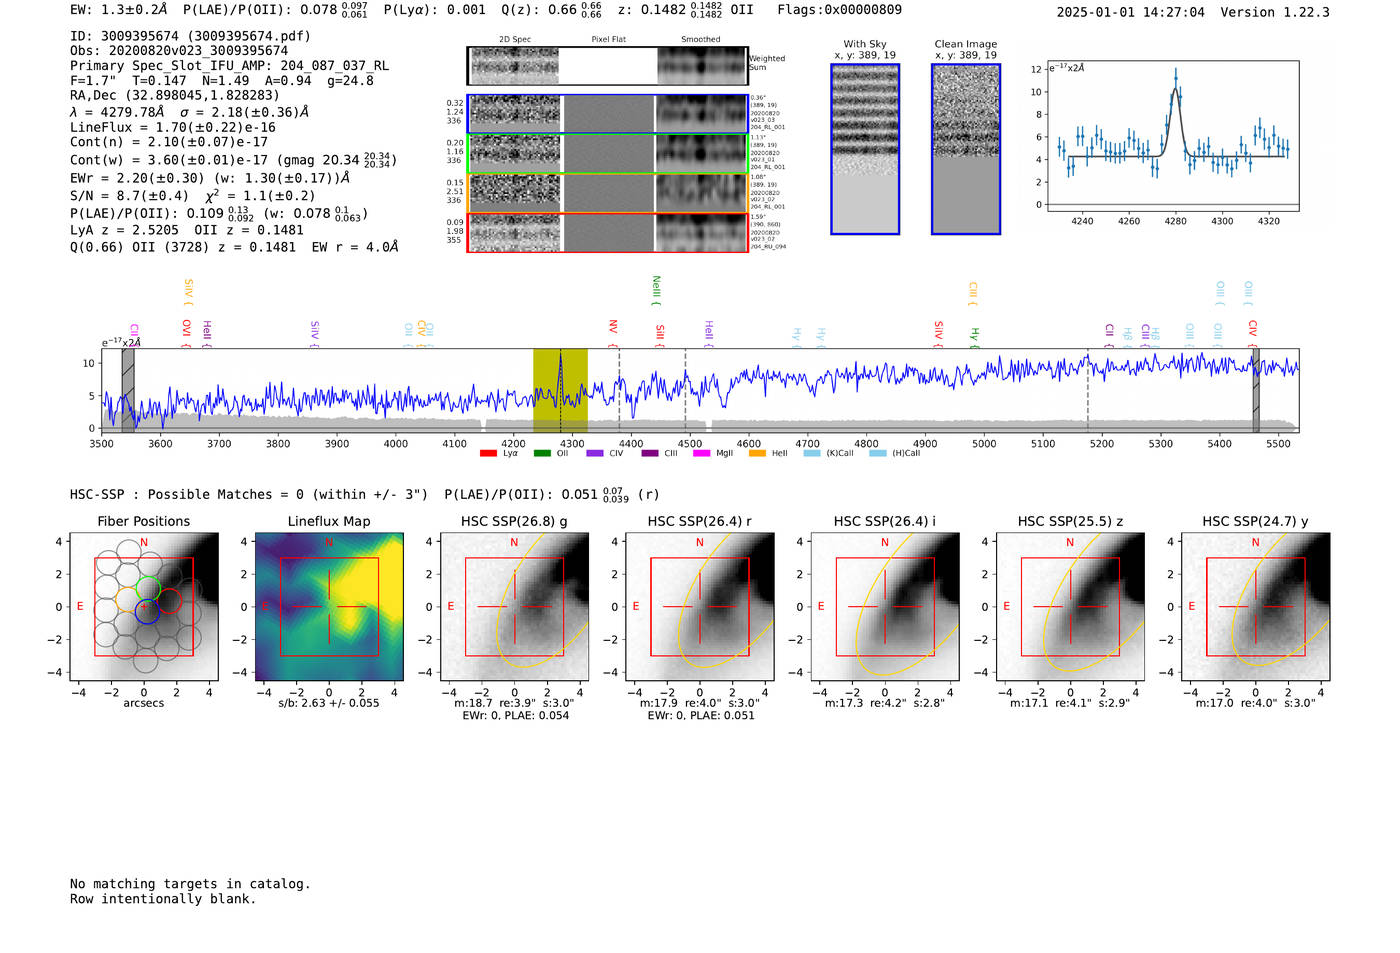This screenshot has height=953, width=1400.
Task: Open the HSC SSP(26.4) r image
Action: click(x=700, y=607)
